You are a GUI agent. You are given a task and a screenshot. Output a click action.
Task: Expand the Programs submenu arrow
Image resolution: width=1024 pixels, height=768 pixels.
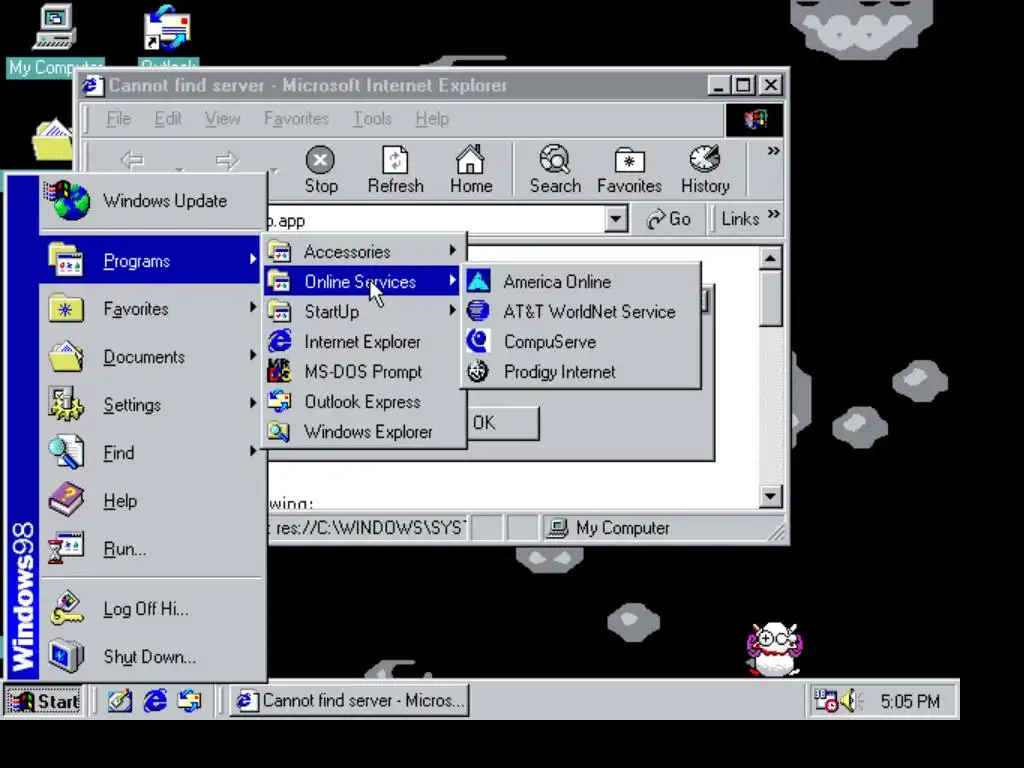point(253,260)
